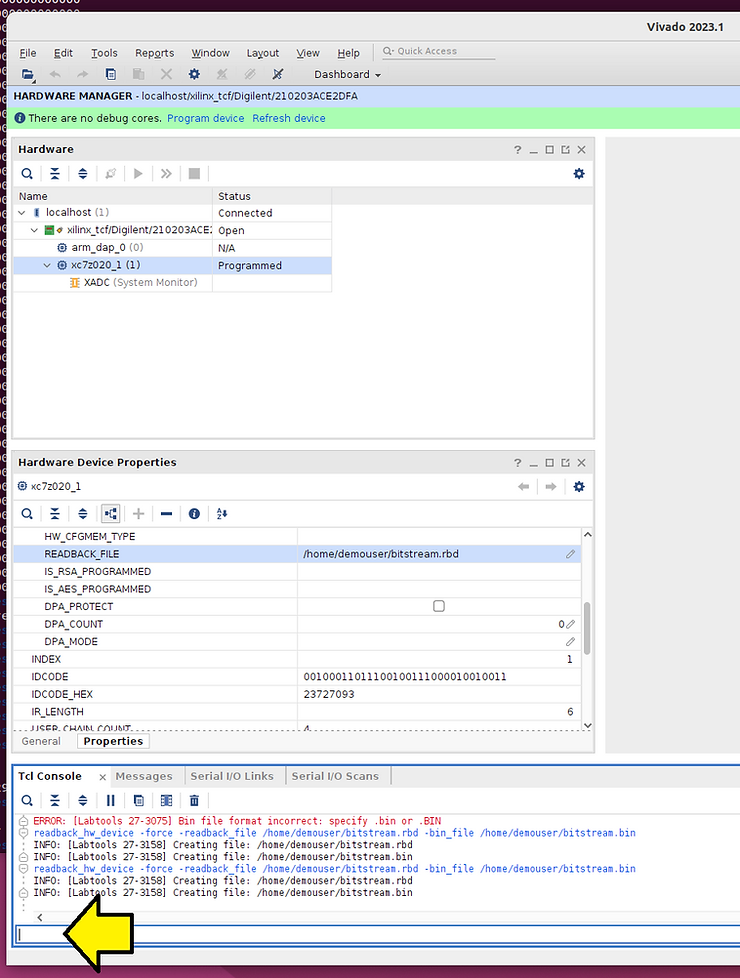This screenshot has width=740, height=978.
Task: Click the stop trigger square icon
Action: 194,173
